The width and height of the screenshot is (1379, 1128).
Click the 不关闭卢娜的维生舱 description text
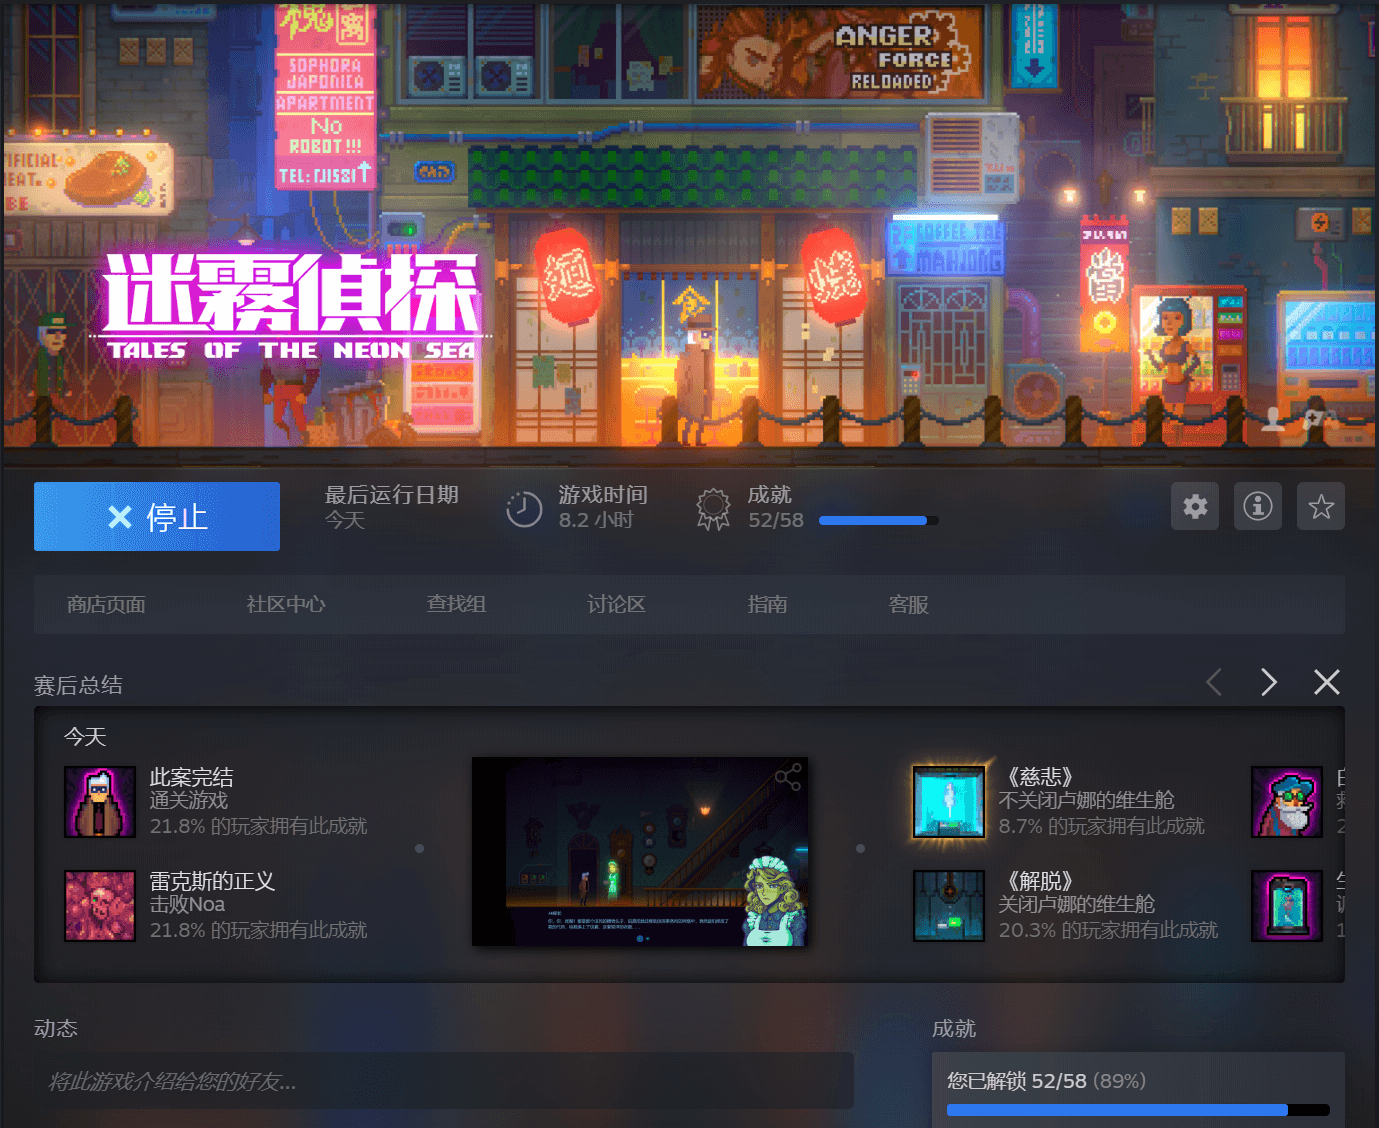(1087, 800)
